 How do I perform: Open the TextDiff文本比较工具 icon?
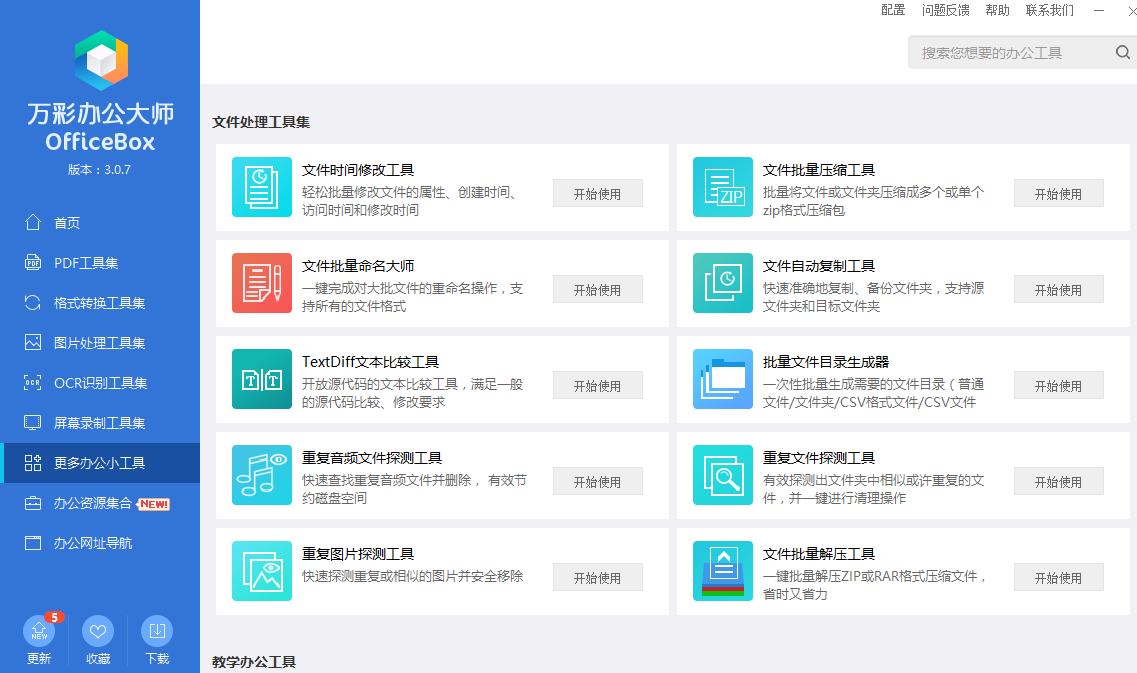[x=262, y=379]
